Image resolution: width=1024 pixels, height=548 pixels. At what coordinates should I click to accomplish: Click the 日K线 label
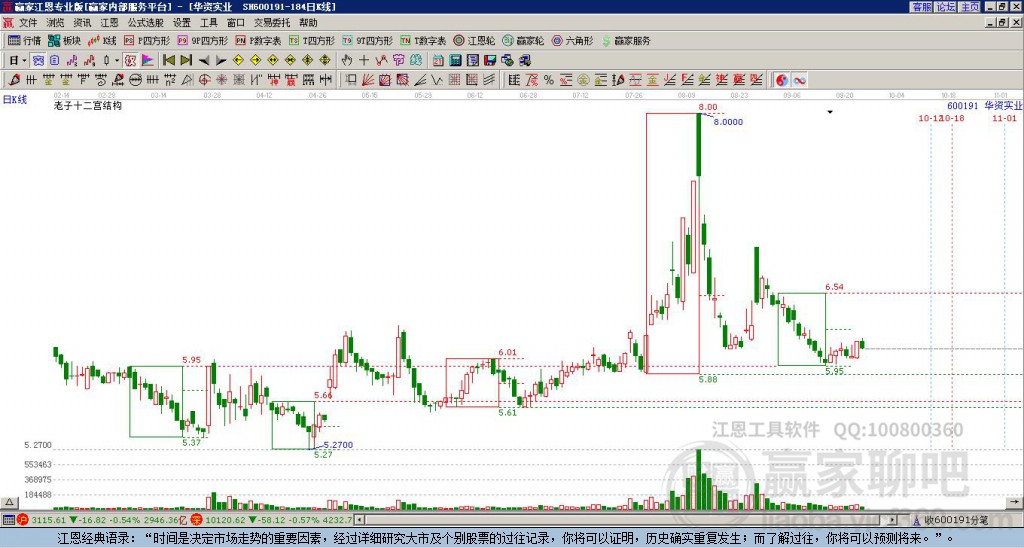pyautogui.click(x=15, y=100)
